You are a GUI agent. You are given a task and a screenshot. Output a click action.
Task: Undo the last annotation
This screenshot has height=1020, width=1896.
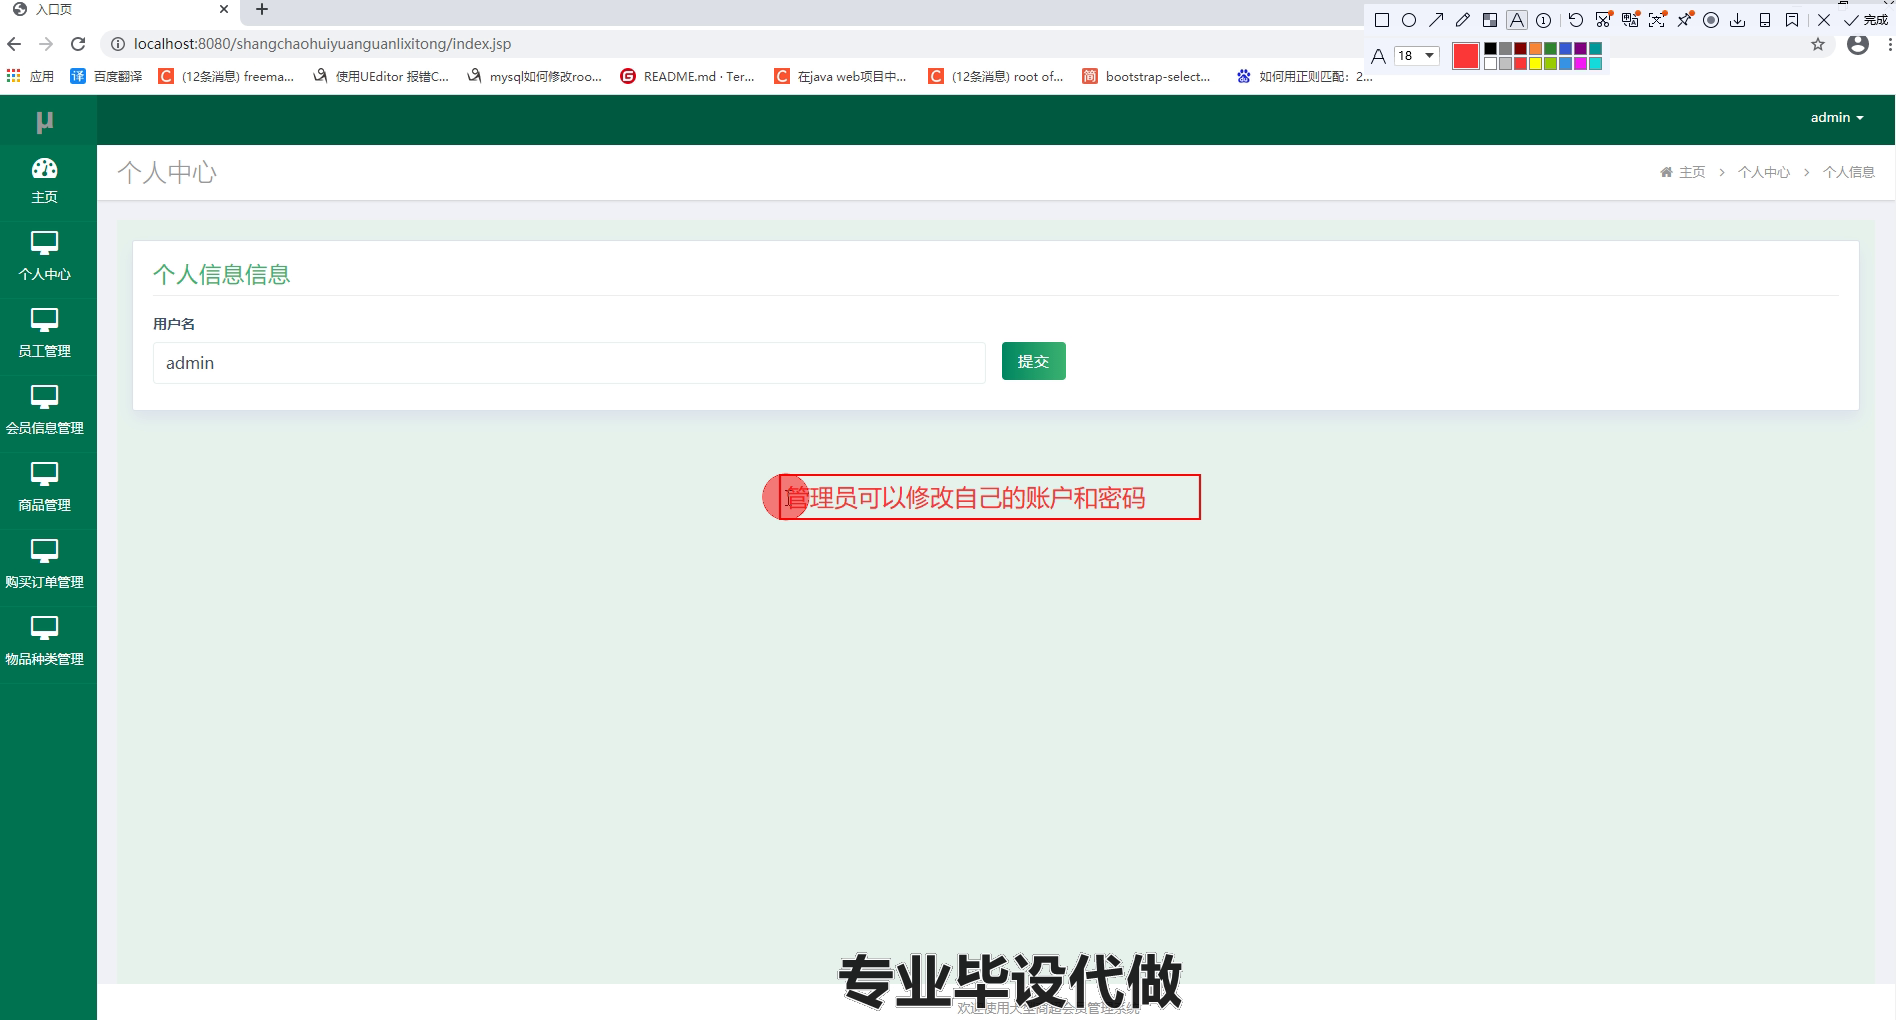(1576, 20)
